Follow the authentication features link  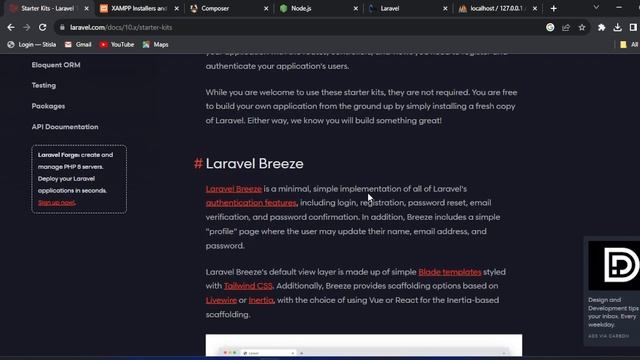tap(251, 203)
